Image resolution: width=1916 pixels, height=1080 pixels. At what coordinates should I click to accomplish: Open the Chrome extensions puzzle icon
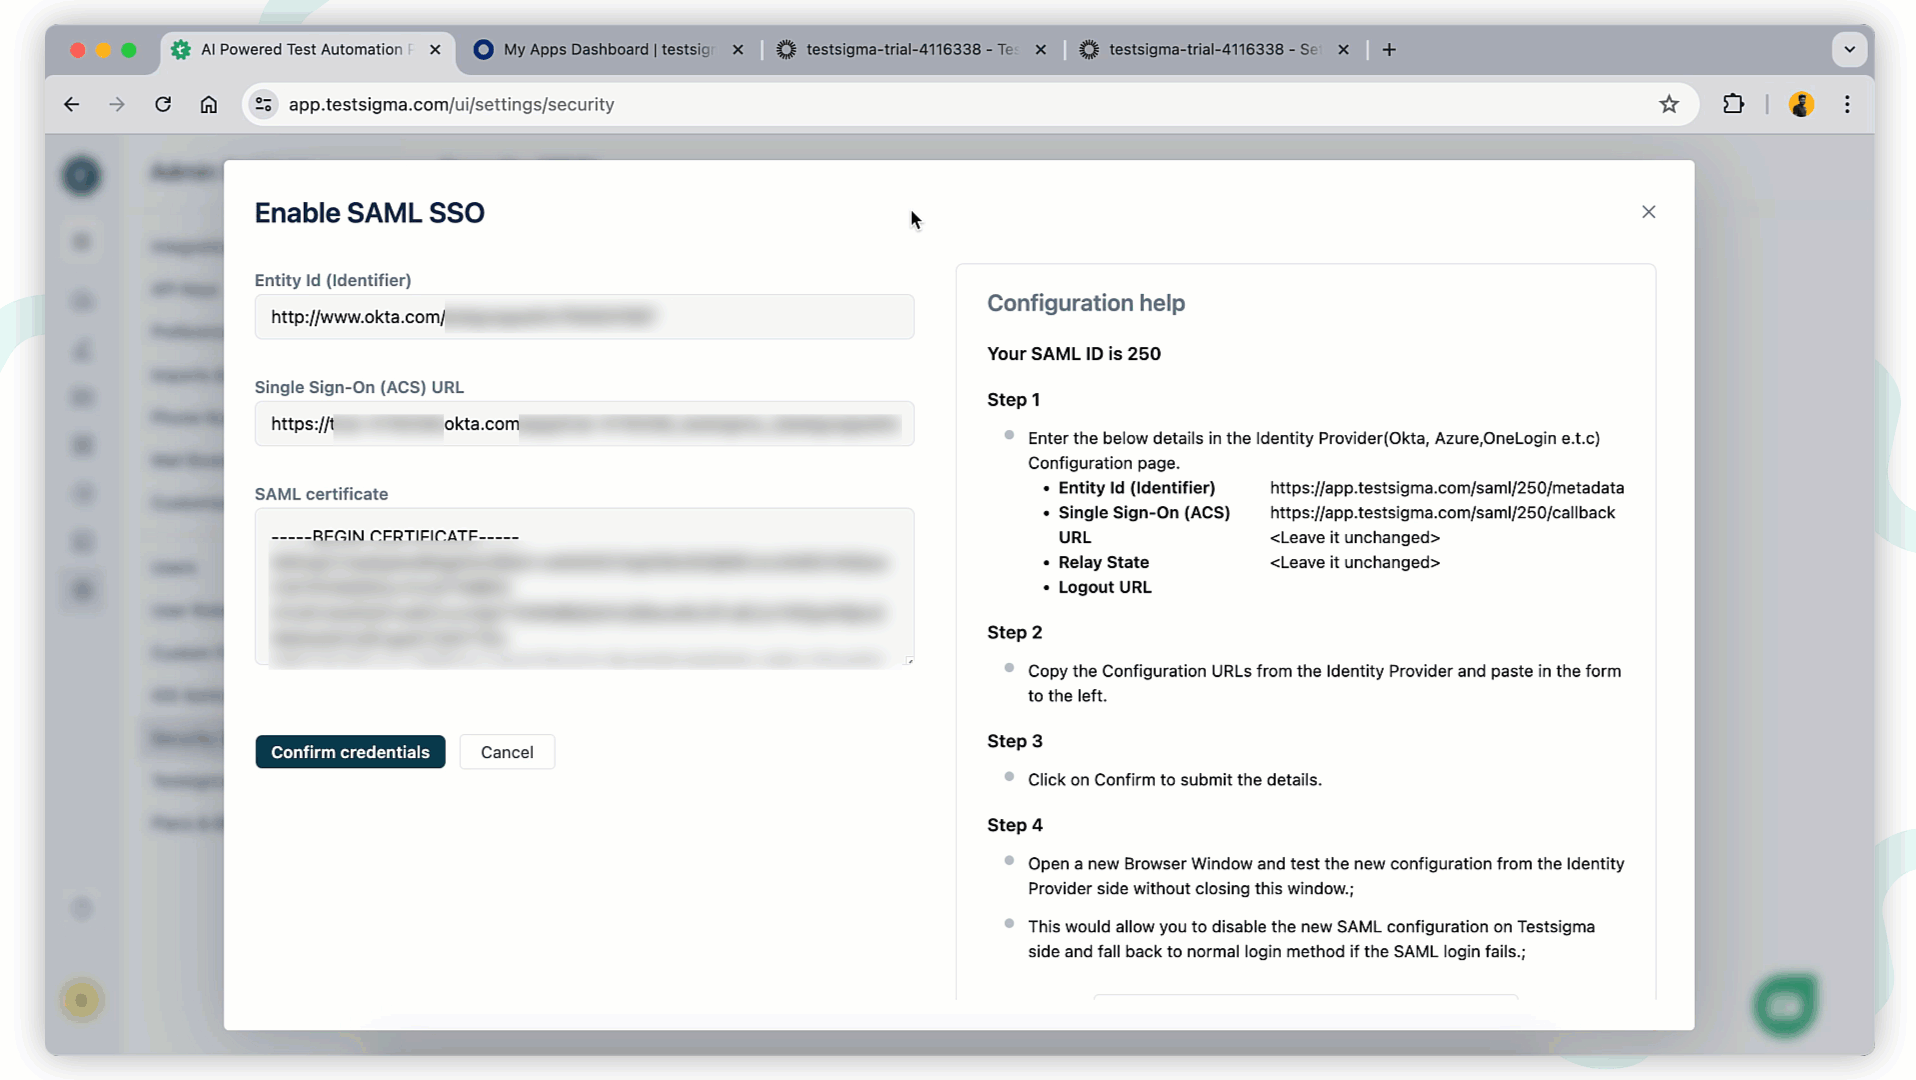coord(1733,104)
